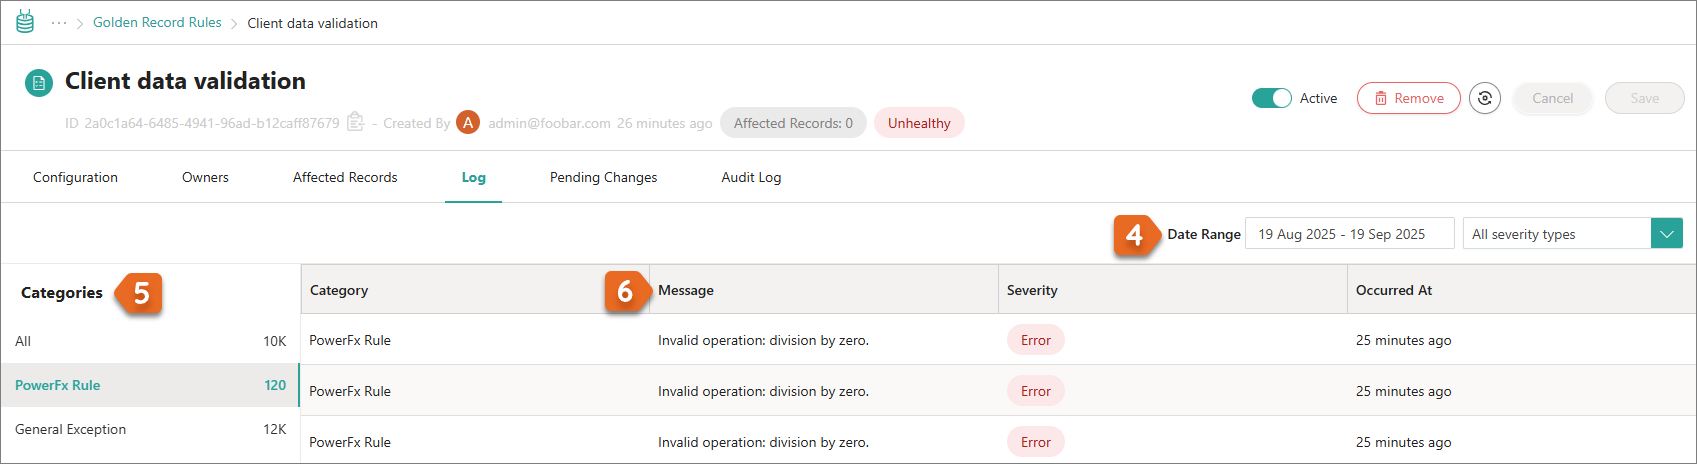The width and height of the screenshot is (1697, 464).
Task: Open the Golden Record Rules breadcrumb link
Action: click(157, 22)
